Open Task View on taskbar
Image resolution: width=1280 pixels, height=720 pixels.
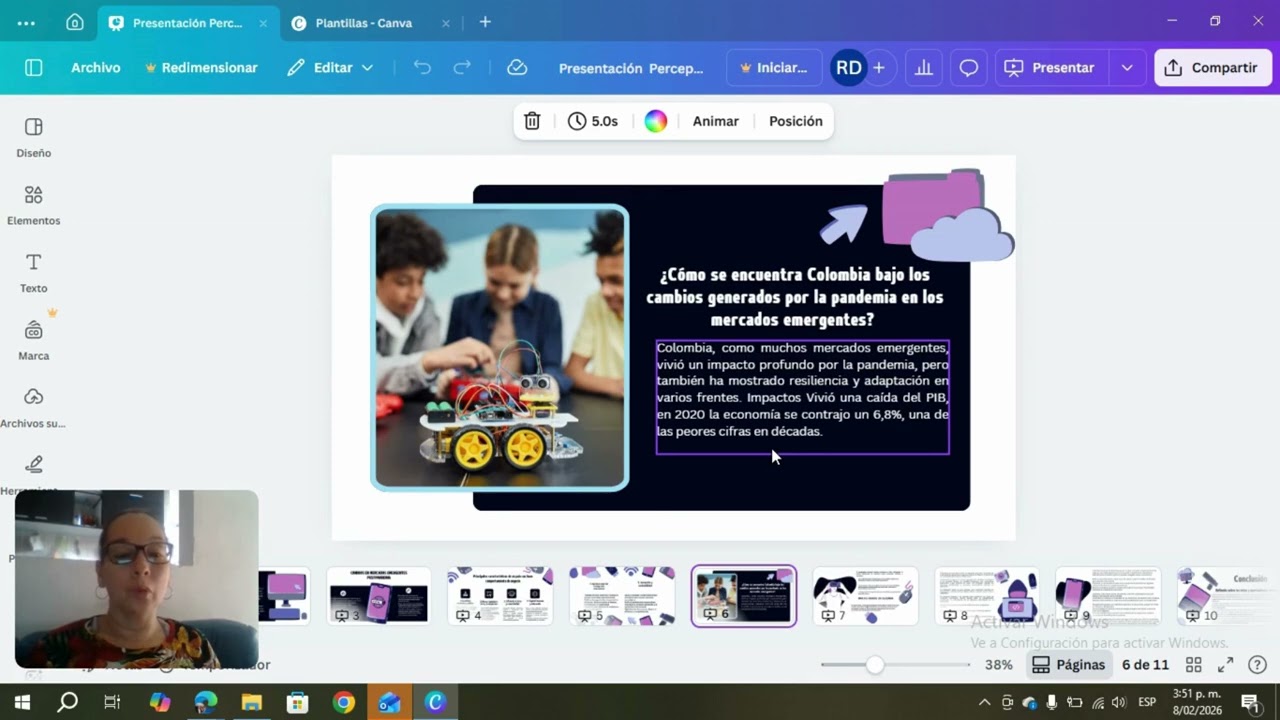[112, 702]
